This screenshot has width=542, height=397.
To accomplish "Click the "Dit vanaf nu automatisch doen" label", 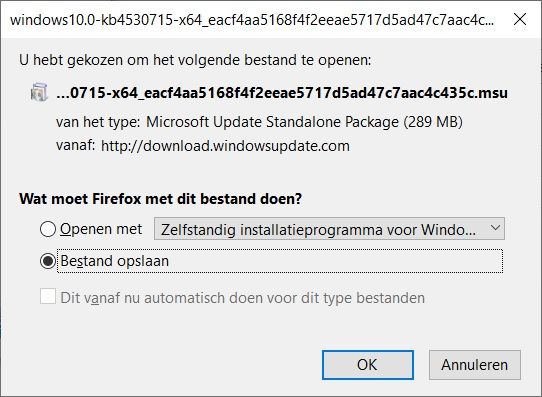I will click(x=242, y=298).
